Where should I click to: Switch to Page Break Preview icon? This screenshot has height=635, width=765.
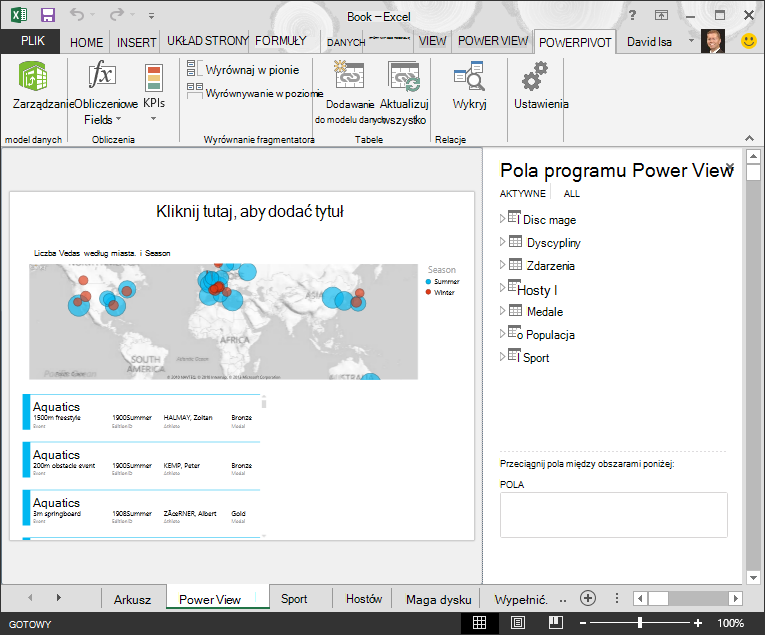[556, 623]
